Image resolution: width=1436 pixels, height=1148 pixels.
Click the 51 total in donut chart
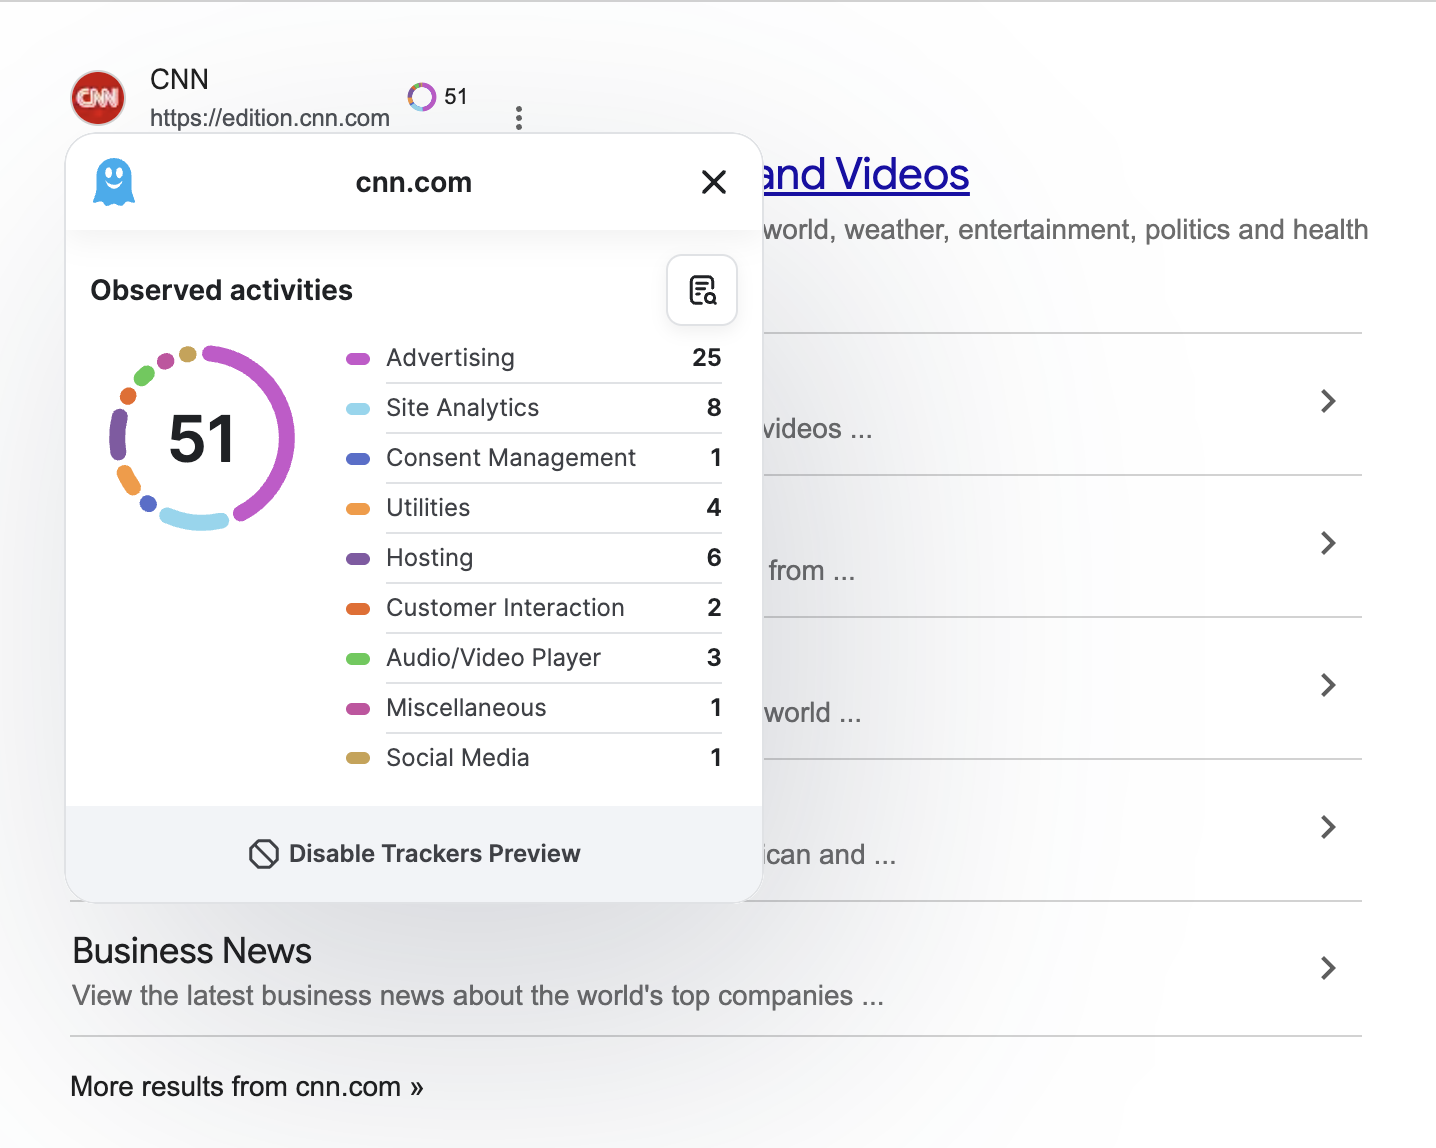pyautogui.click(x=202, y=439)
